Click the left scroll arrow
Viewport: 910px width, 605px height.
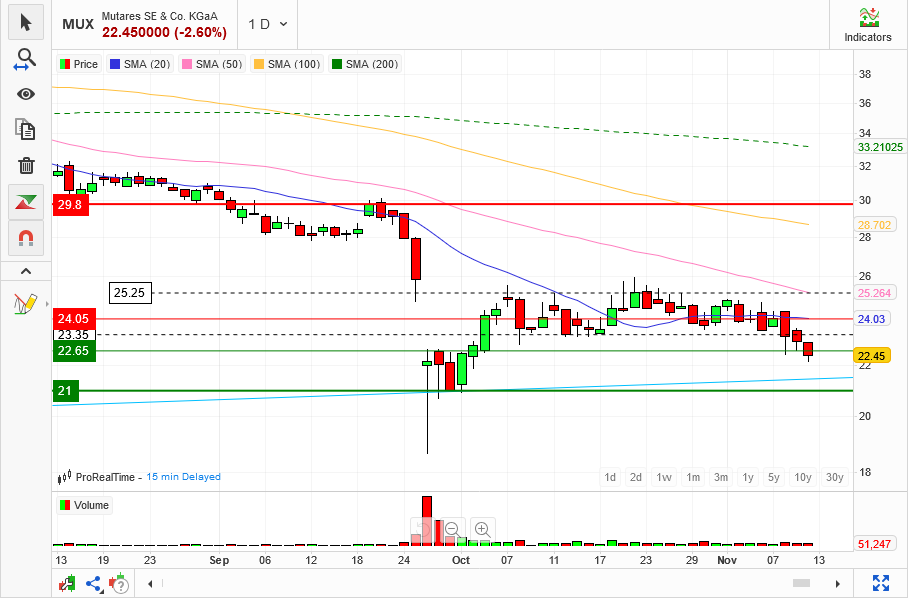point(150,584)
